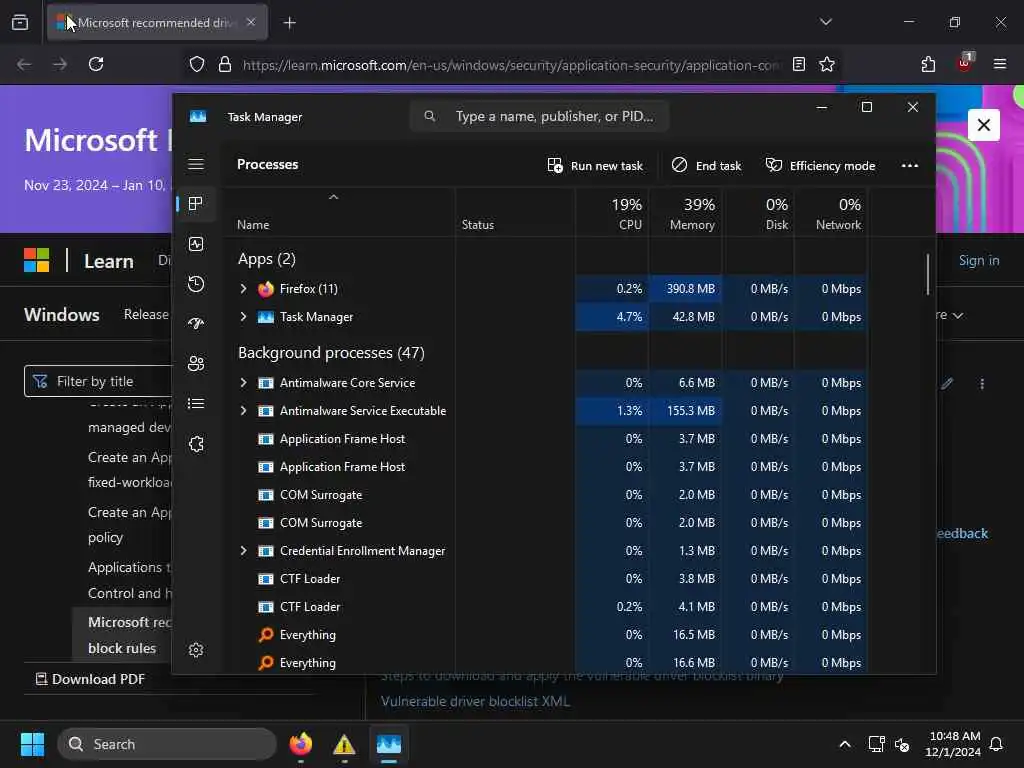
Task: Click the Efficiency mode button
Action: pos(820,165)
